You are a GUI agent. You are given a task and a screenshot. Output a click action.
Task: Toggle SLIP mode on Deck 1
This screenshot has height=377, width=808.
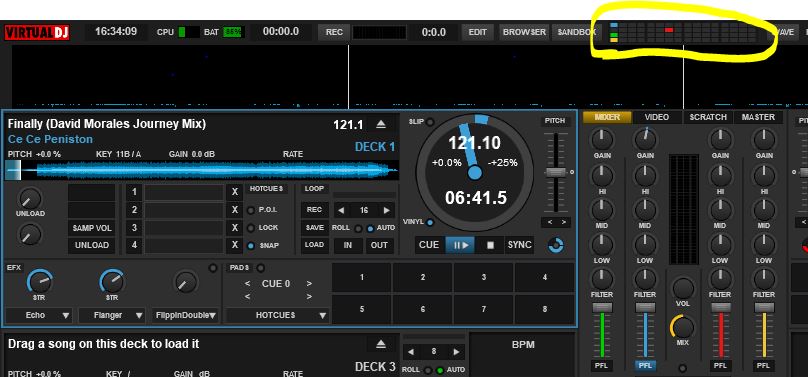430,122
